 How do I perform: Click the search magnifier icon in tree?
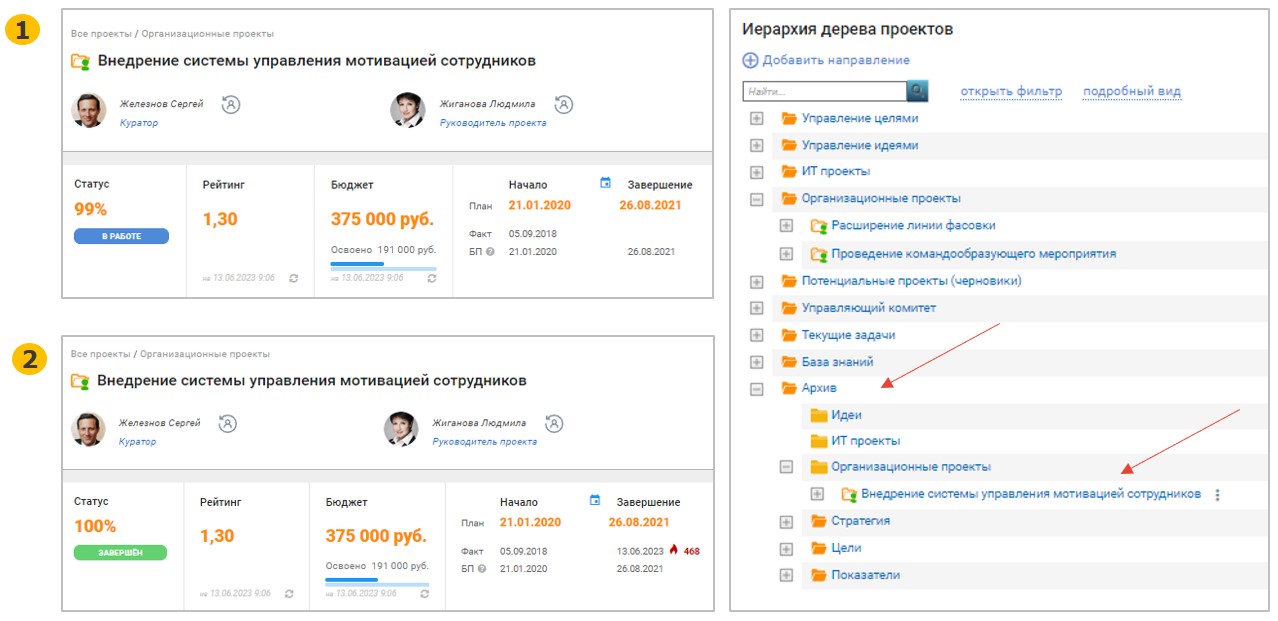pyautogui.click(x=917, y=92)
